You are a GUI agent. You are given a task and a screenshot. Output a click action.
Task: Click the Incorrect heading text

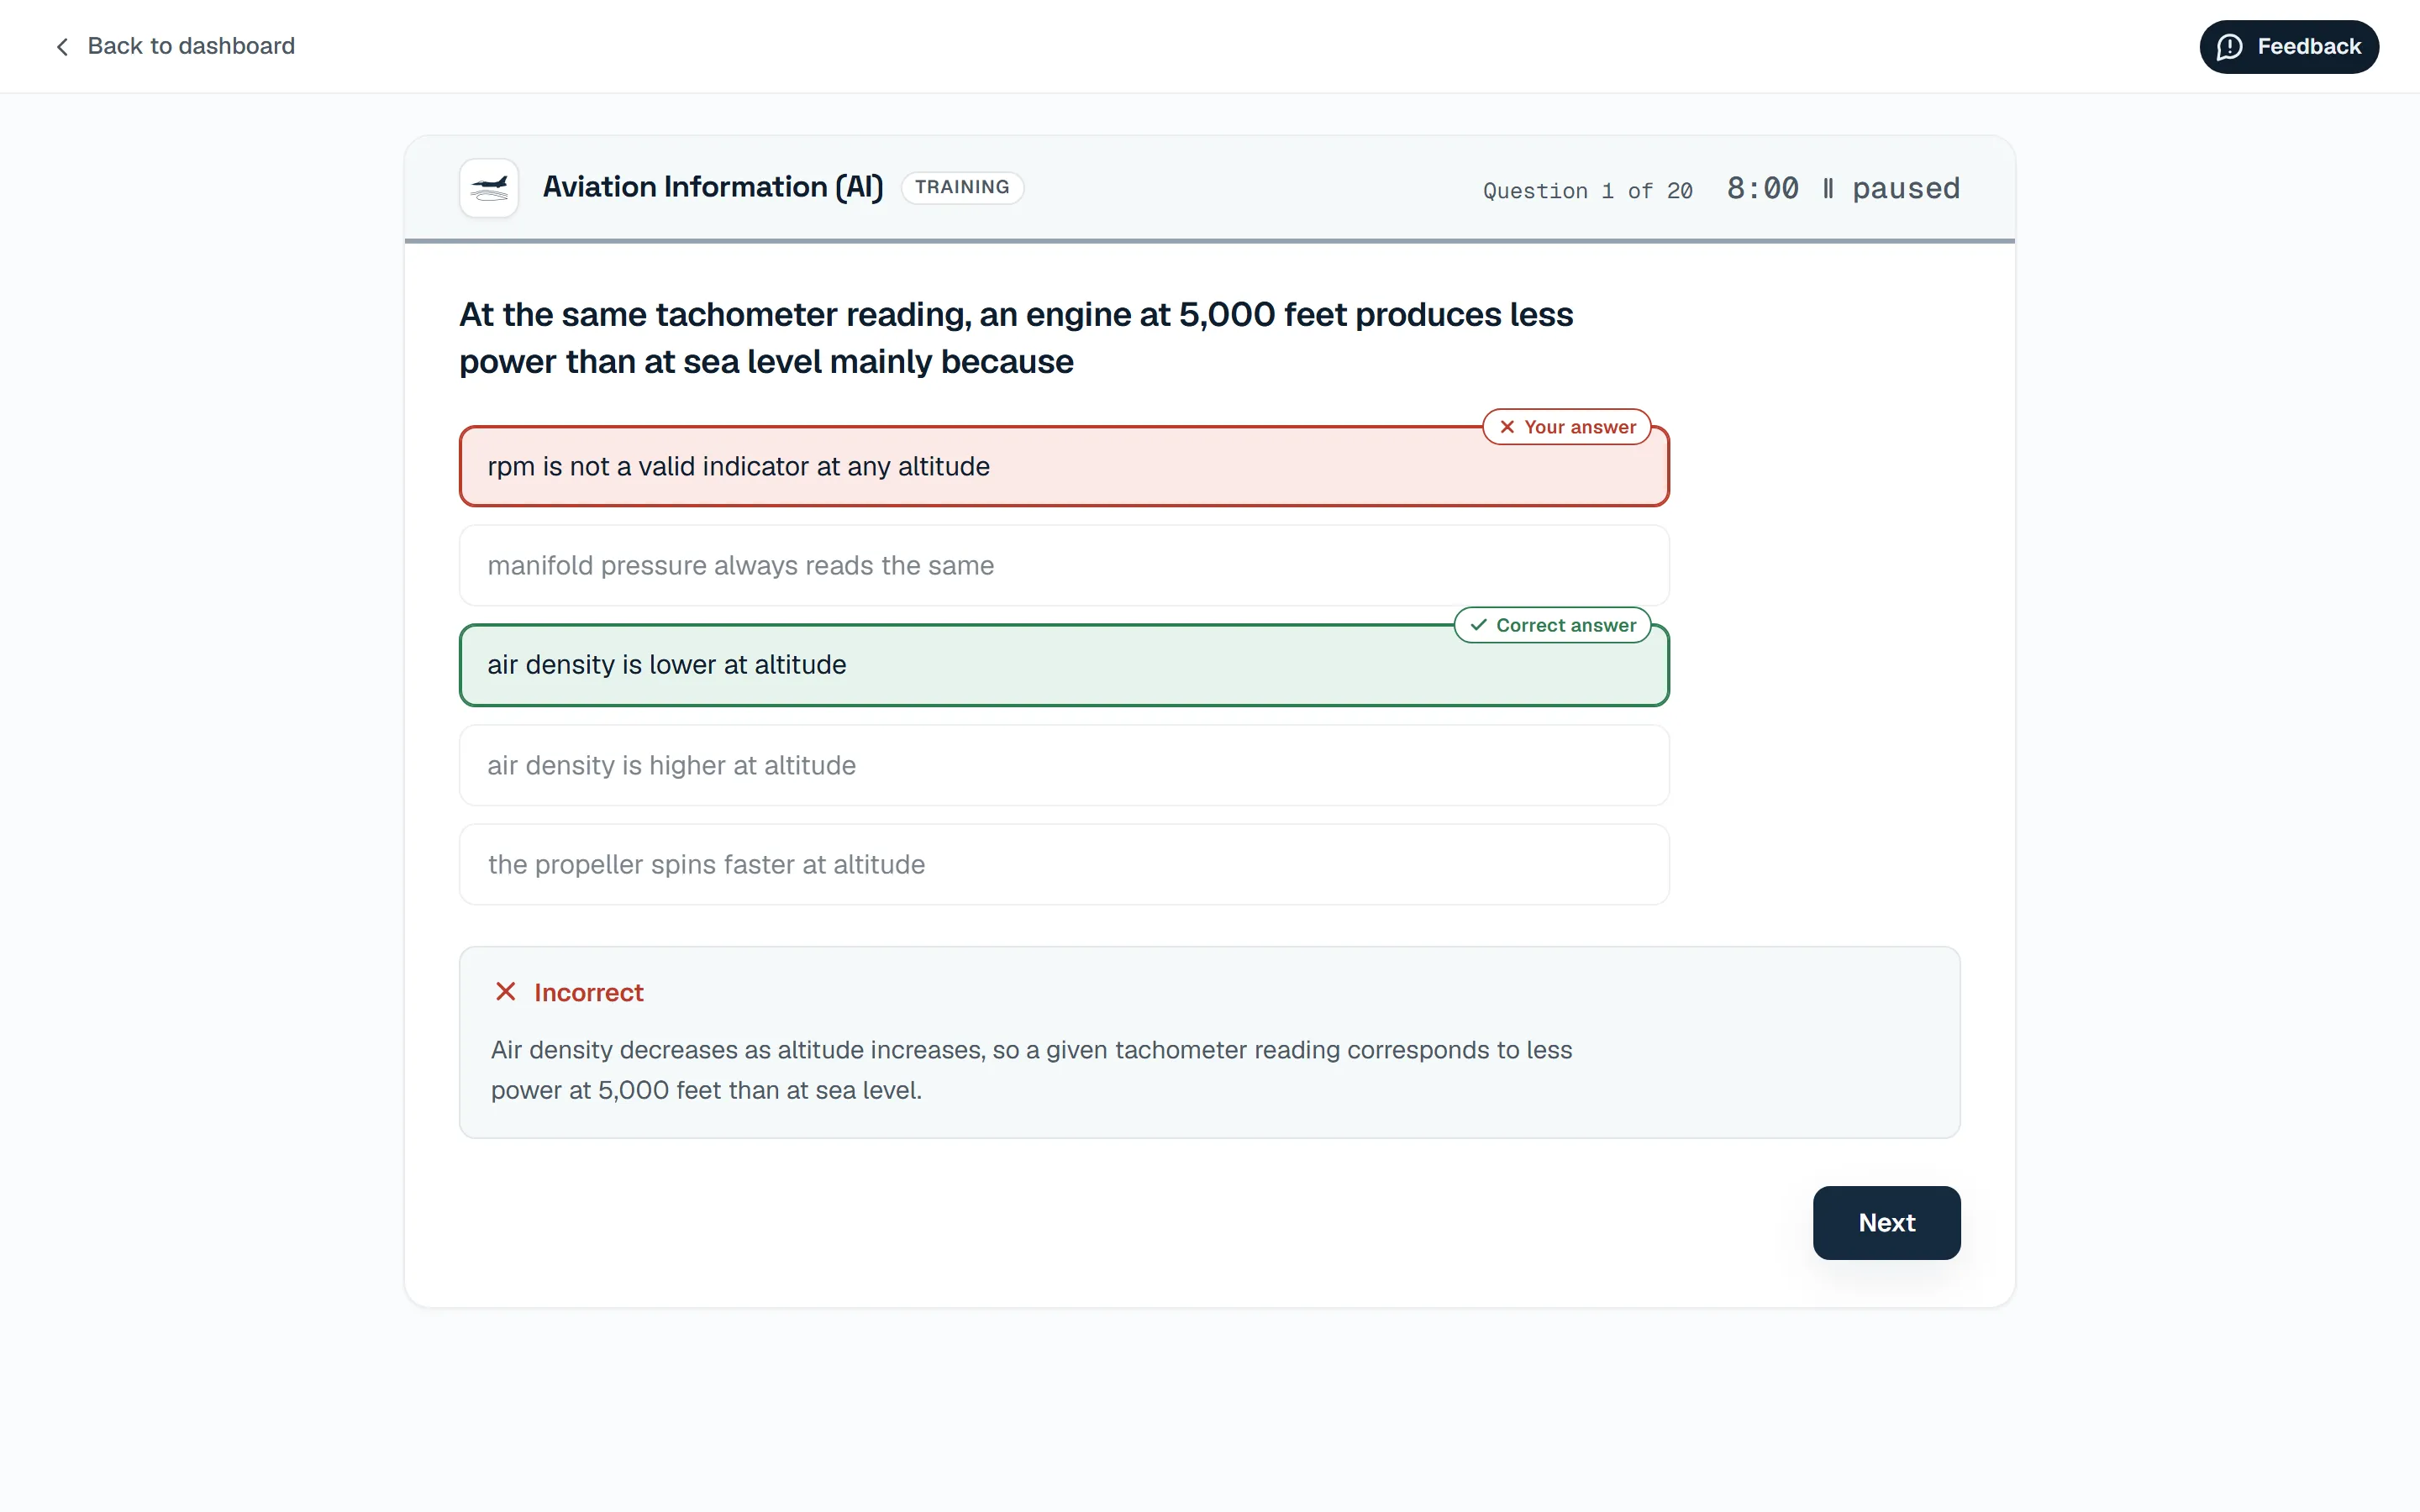[x=588, y=993]
